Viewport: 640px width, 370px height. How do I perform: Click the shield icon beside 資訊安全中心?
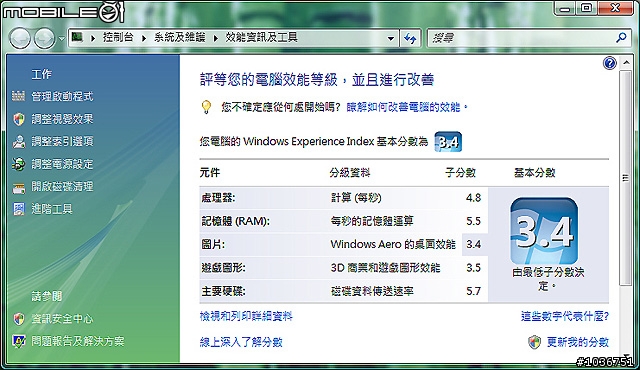point(19,319)
